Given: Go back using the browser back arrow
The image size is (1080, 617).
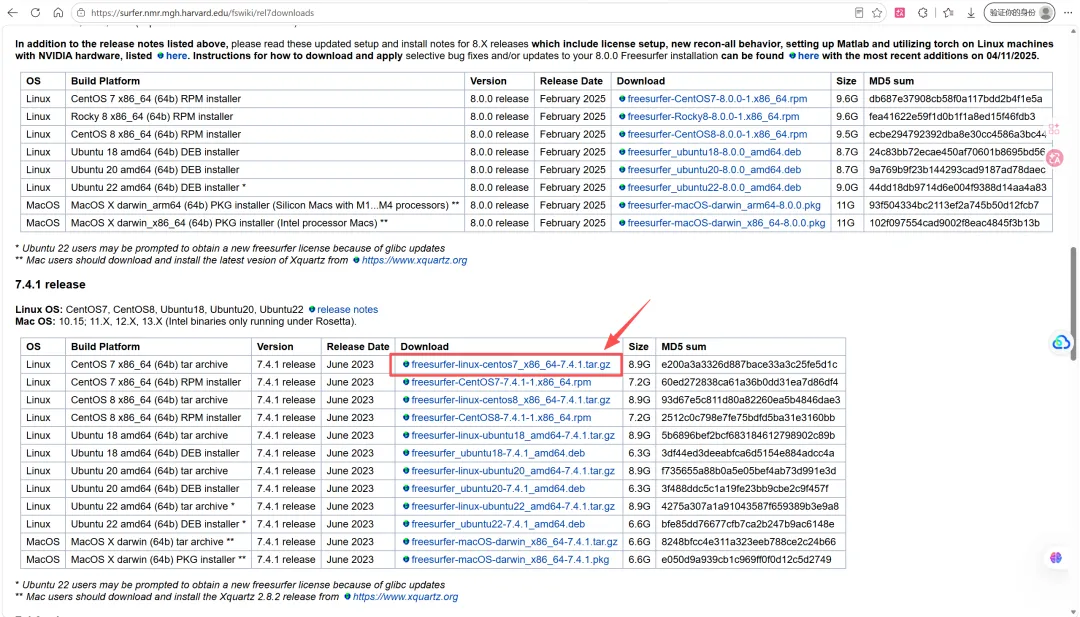Looking at the screenshot, I should pos(12,12).
